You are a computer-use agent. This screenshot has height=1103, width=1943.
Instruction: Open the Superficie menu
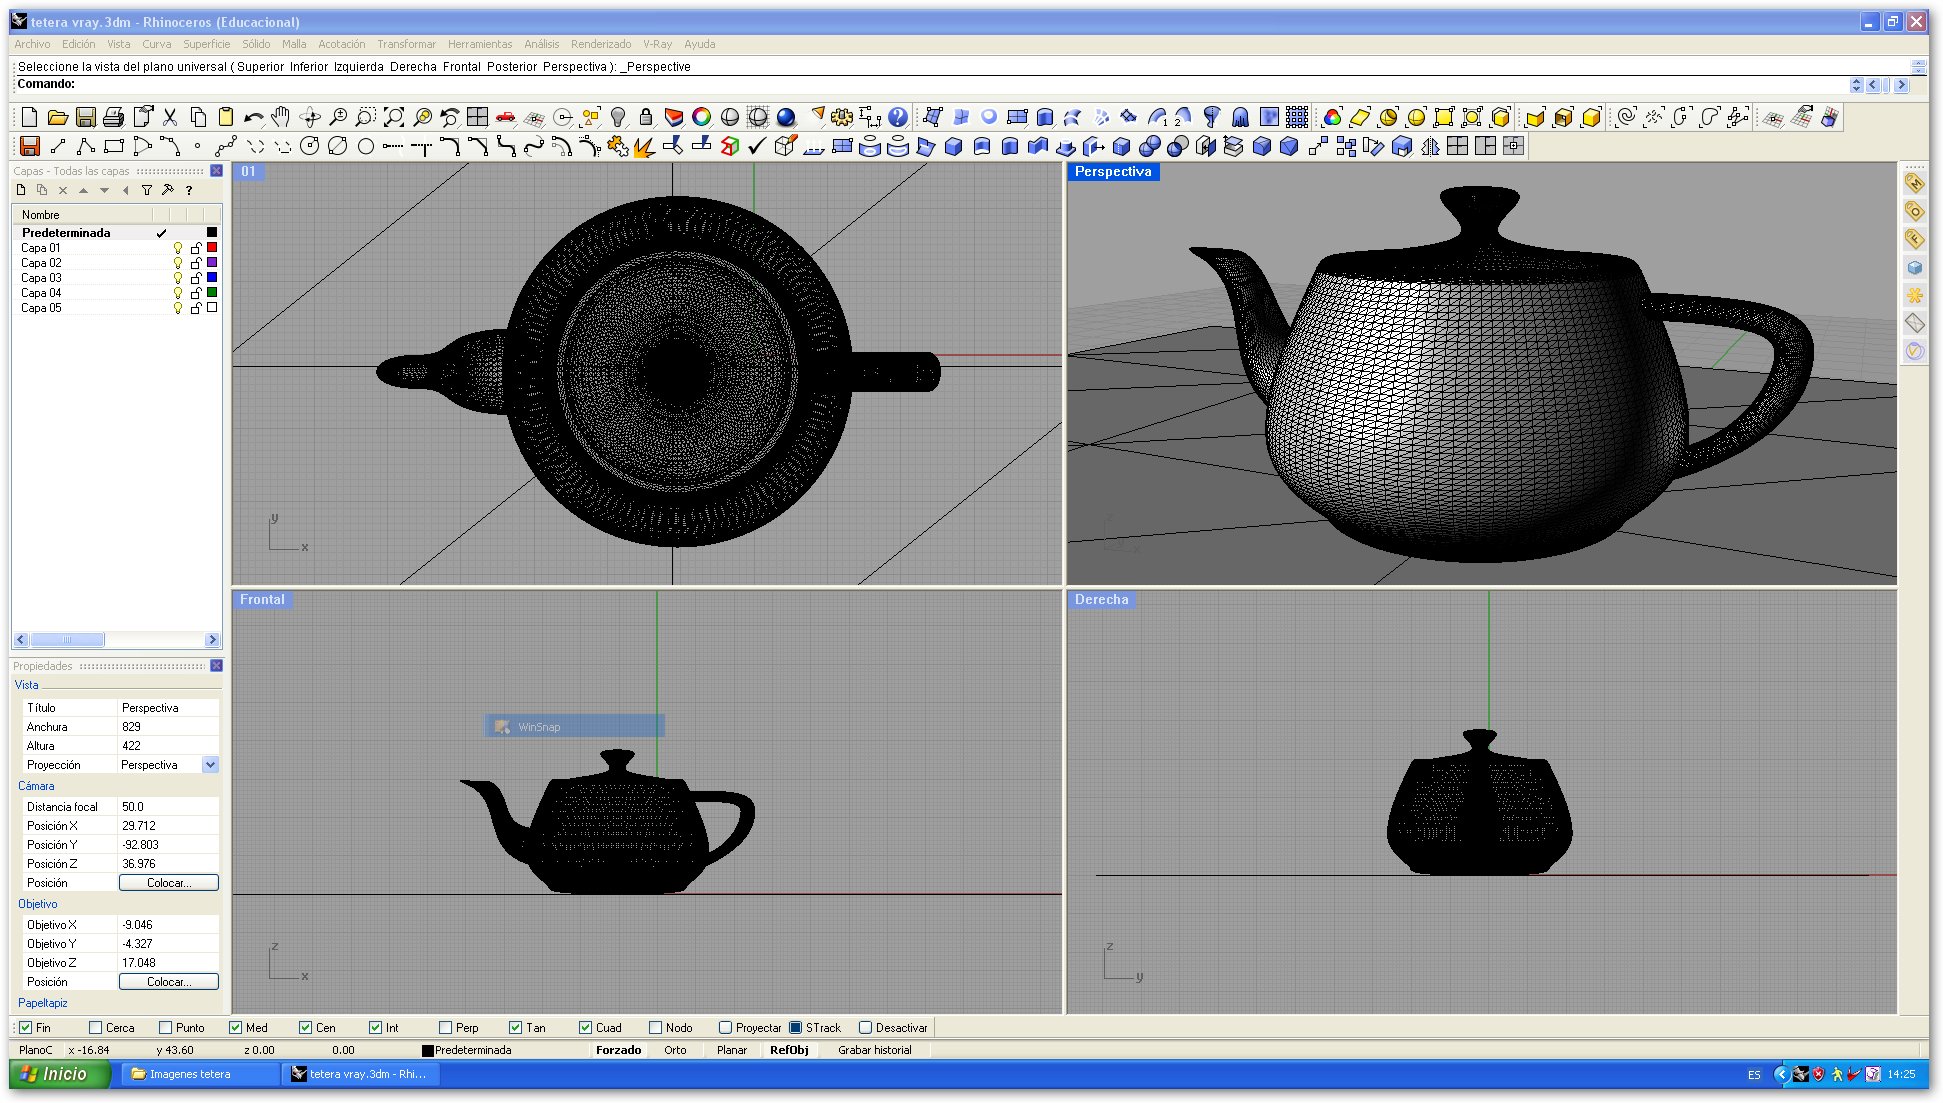tap(206, 44)
